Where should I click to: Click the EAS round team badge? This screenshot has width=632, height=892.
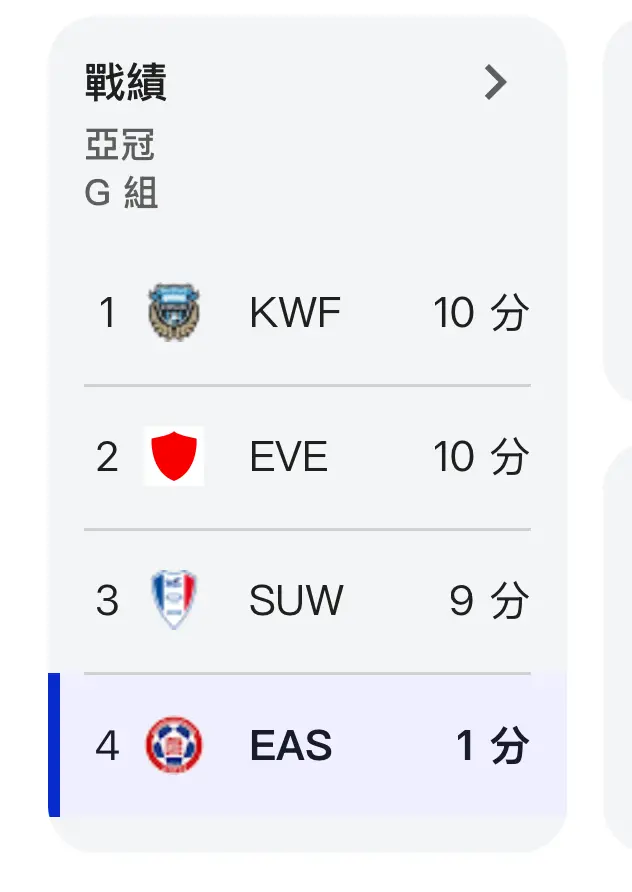click(174, 745)
